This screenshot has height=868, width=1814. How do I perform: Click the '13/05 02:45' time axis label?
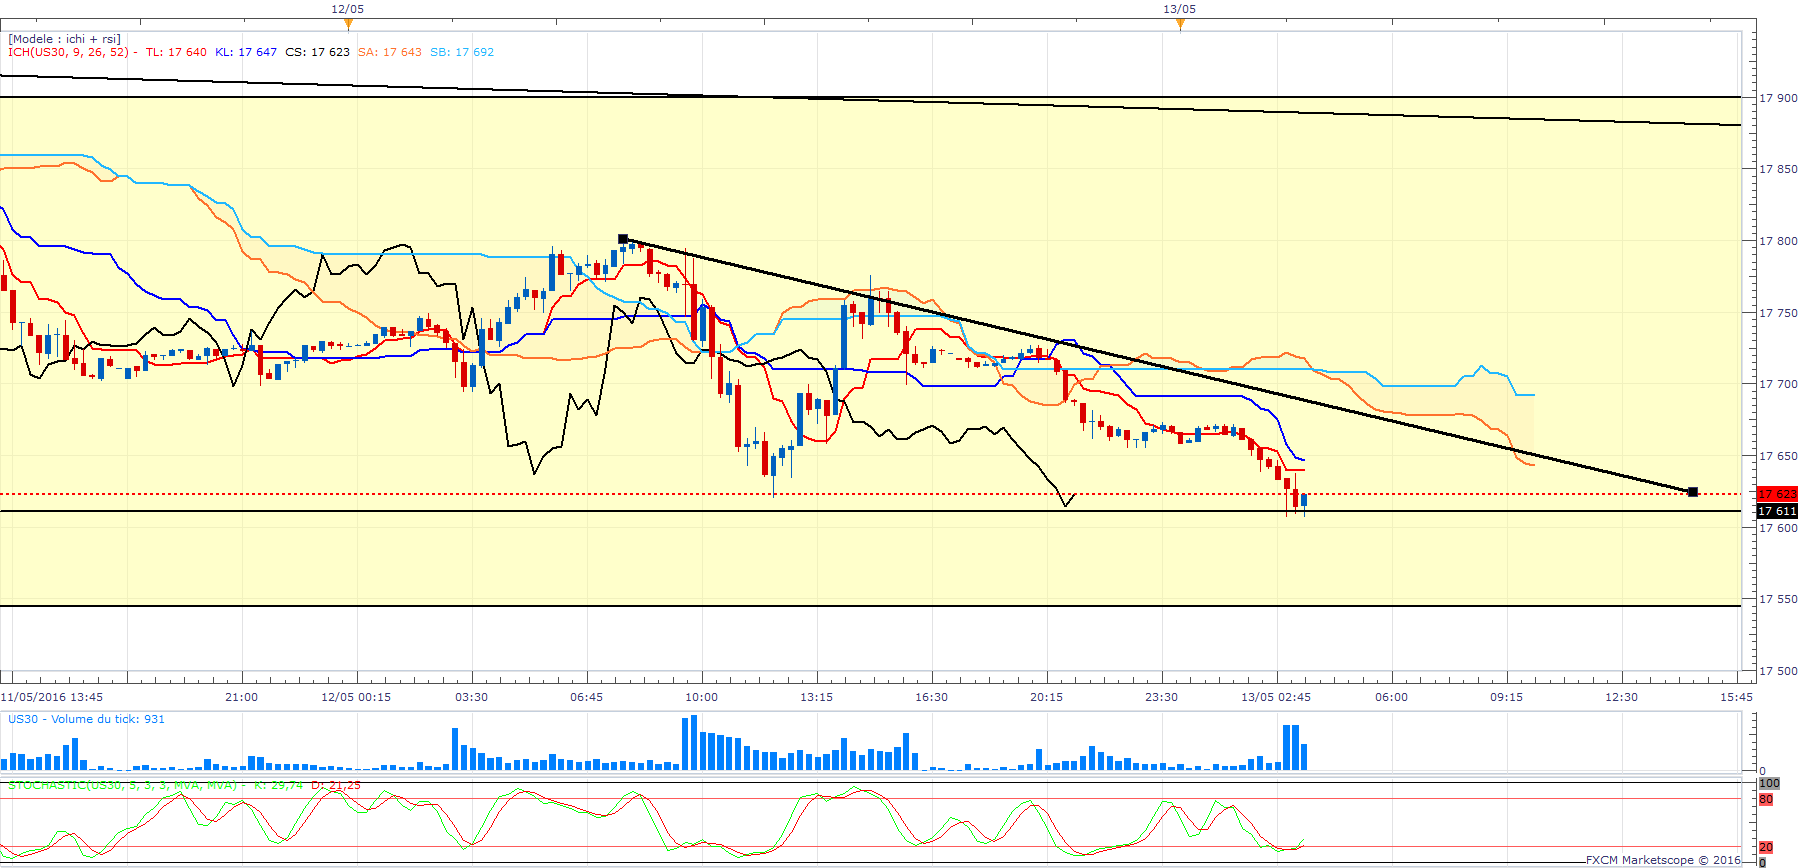[x=1276, y=697]
